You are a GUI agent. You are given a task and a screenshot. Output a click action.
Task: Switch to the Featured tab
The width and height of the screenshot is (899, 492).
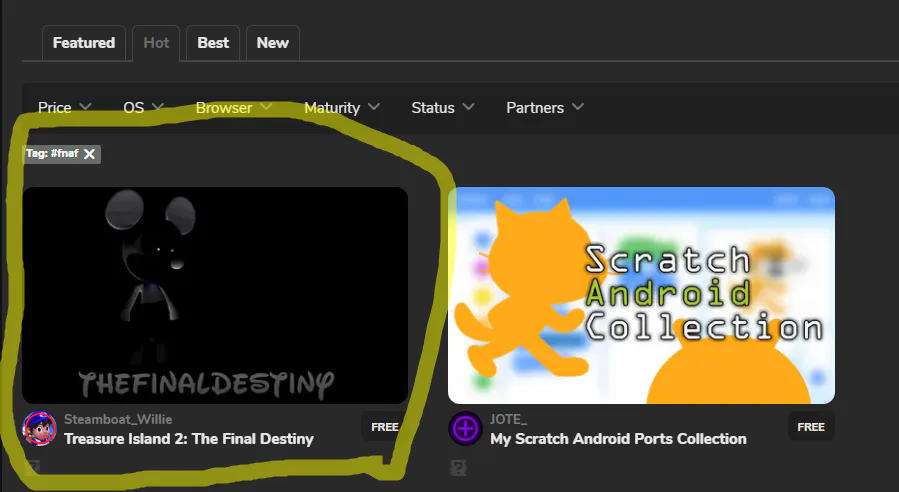pos(84,43)
